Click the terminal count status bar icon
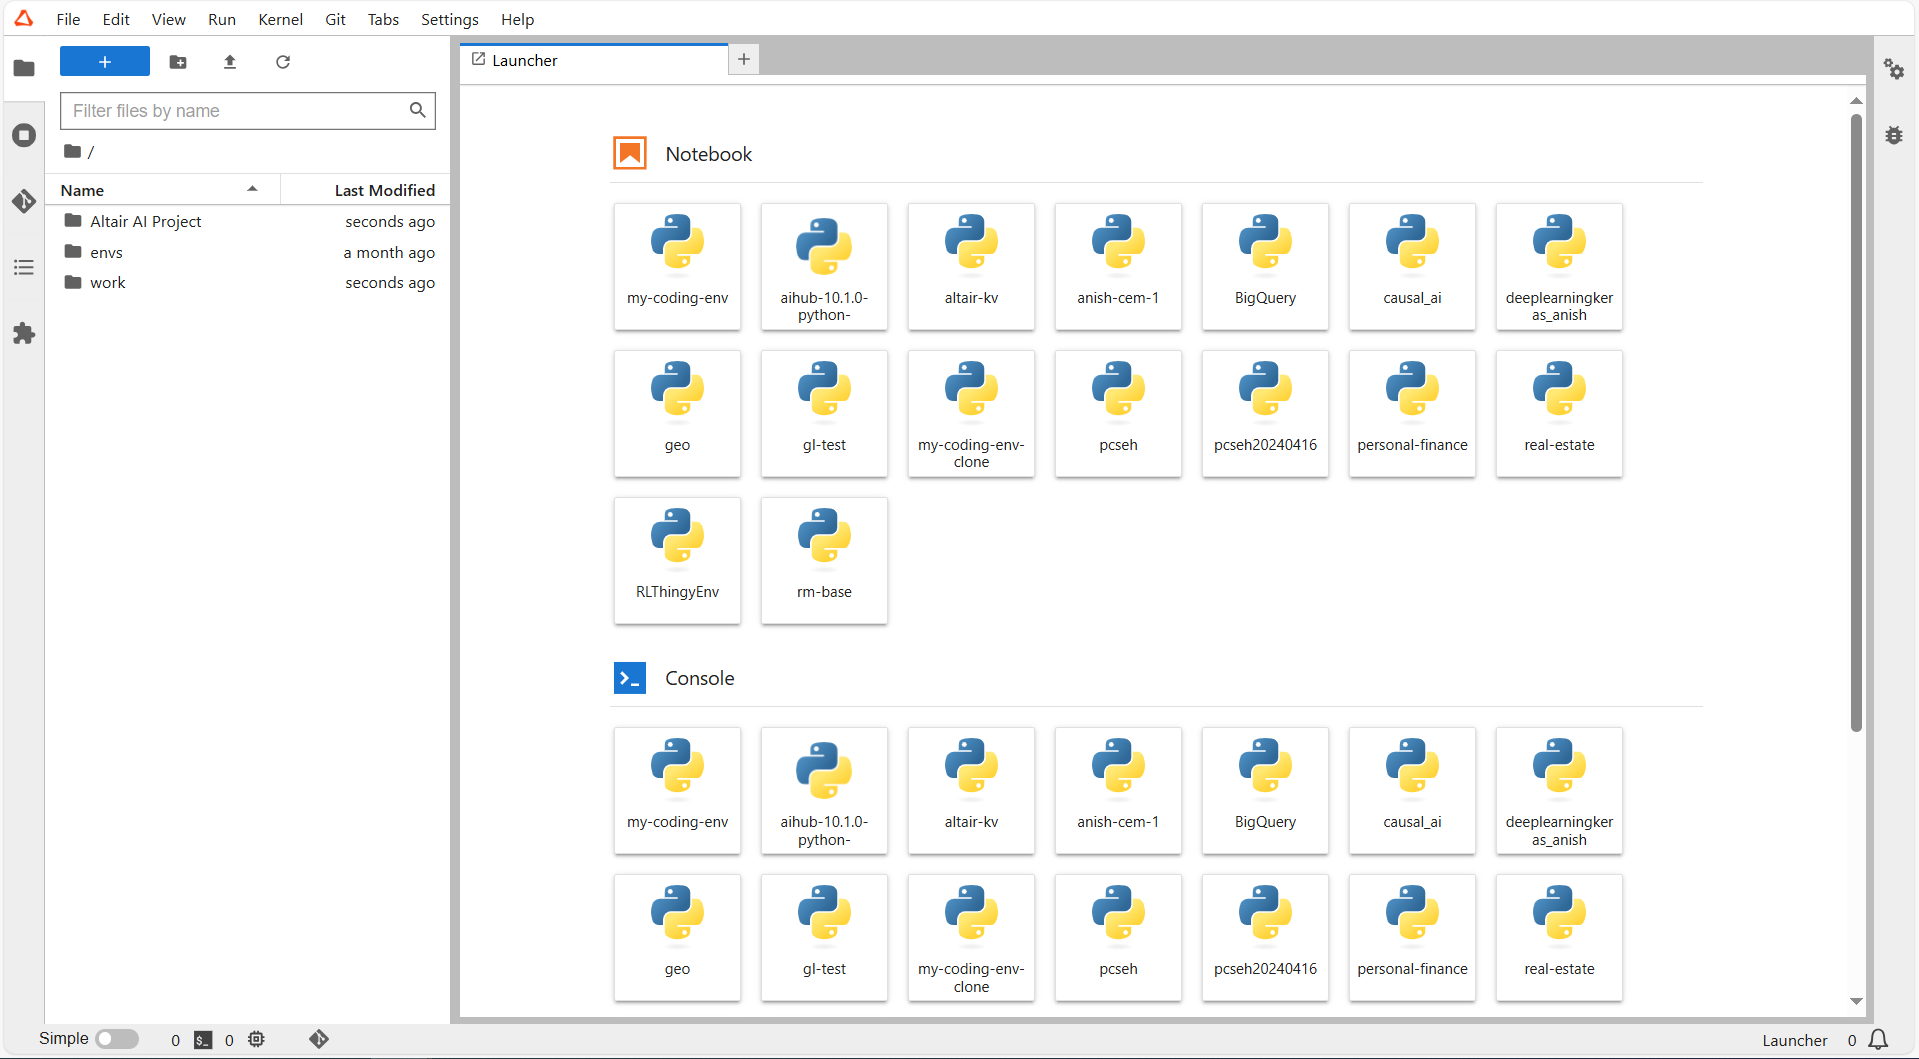Viewport: 1919px width, 1059px height. pyautogui.click(x=203, y=1040)
